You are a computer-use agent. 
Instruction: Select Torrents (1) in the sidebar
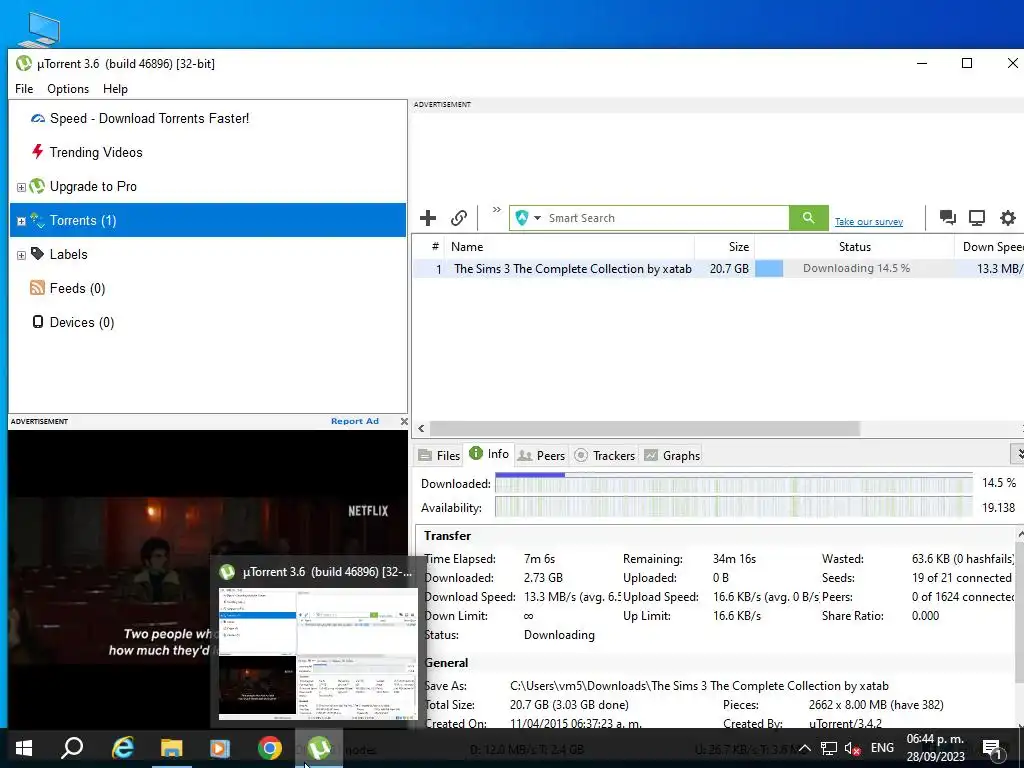click(x=208, y=220)
